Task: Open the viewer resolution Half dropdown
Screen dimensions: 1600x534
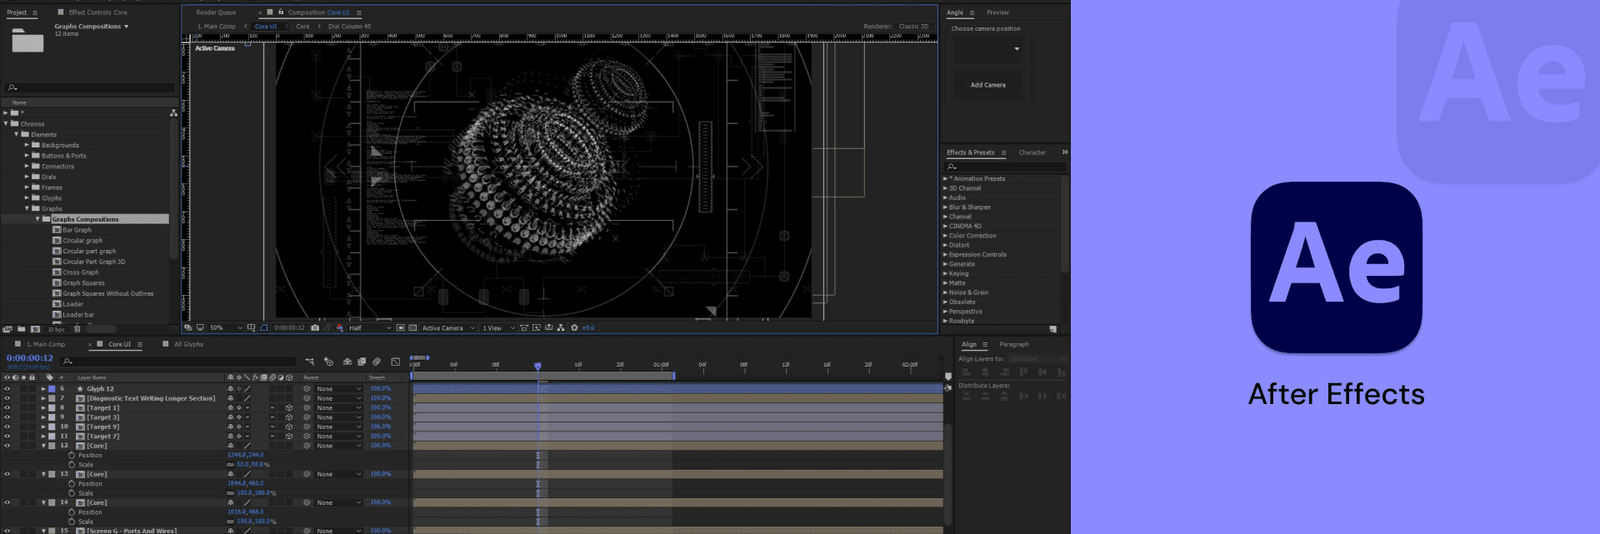Action: click(369, 328)
